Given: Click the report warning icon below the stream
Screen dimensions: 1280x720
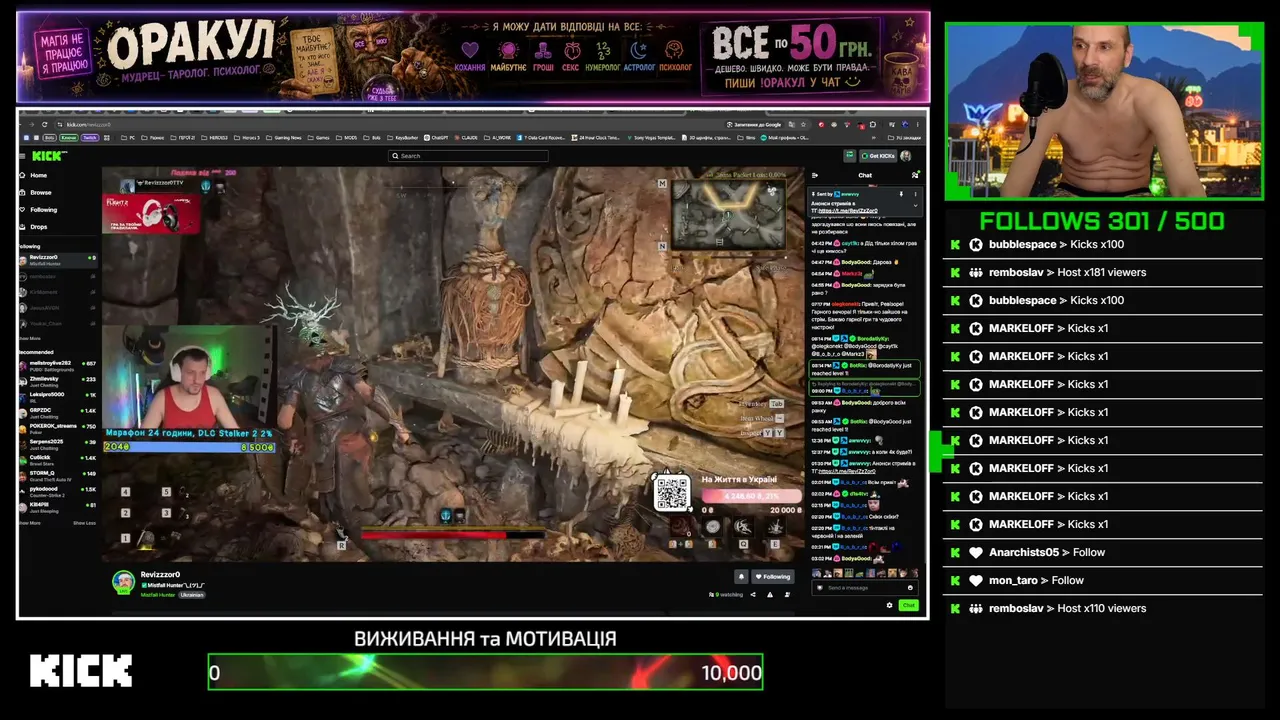Looking at the screenshot, I should 769,595.
